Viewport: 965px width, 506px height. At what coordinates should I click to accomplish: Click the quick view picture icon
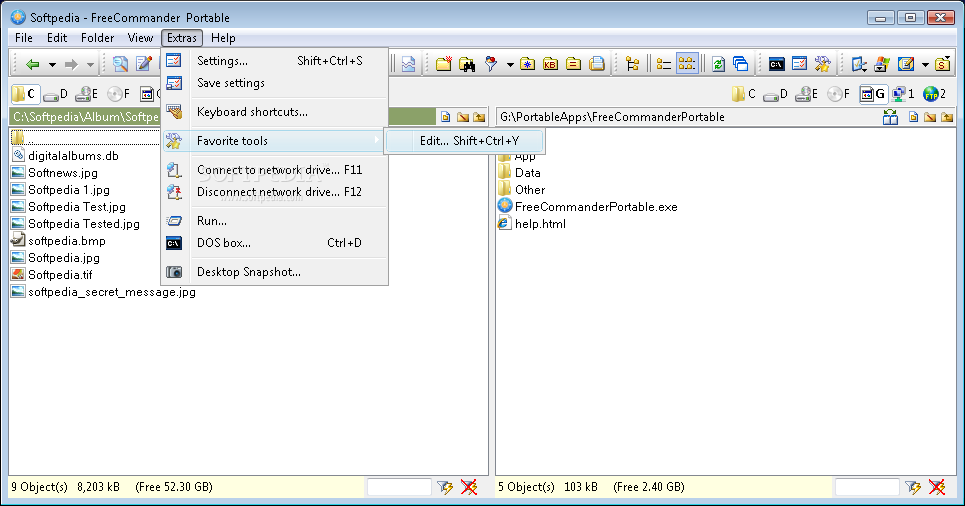408,64
